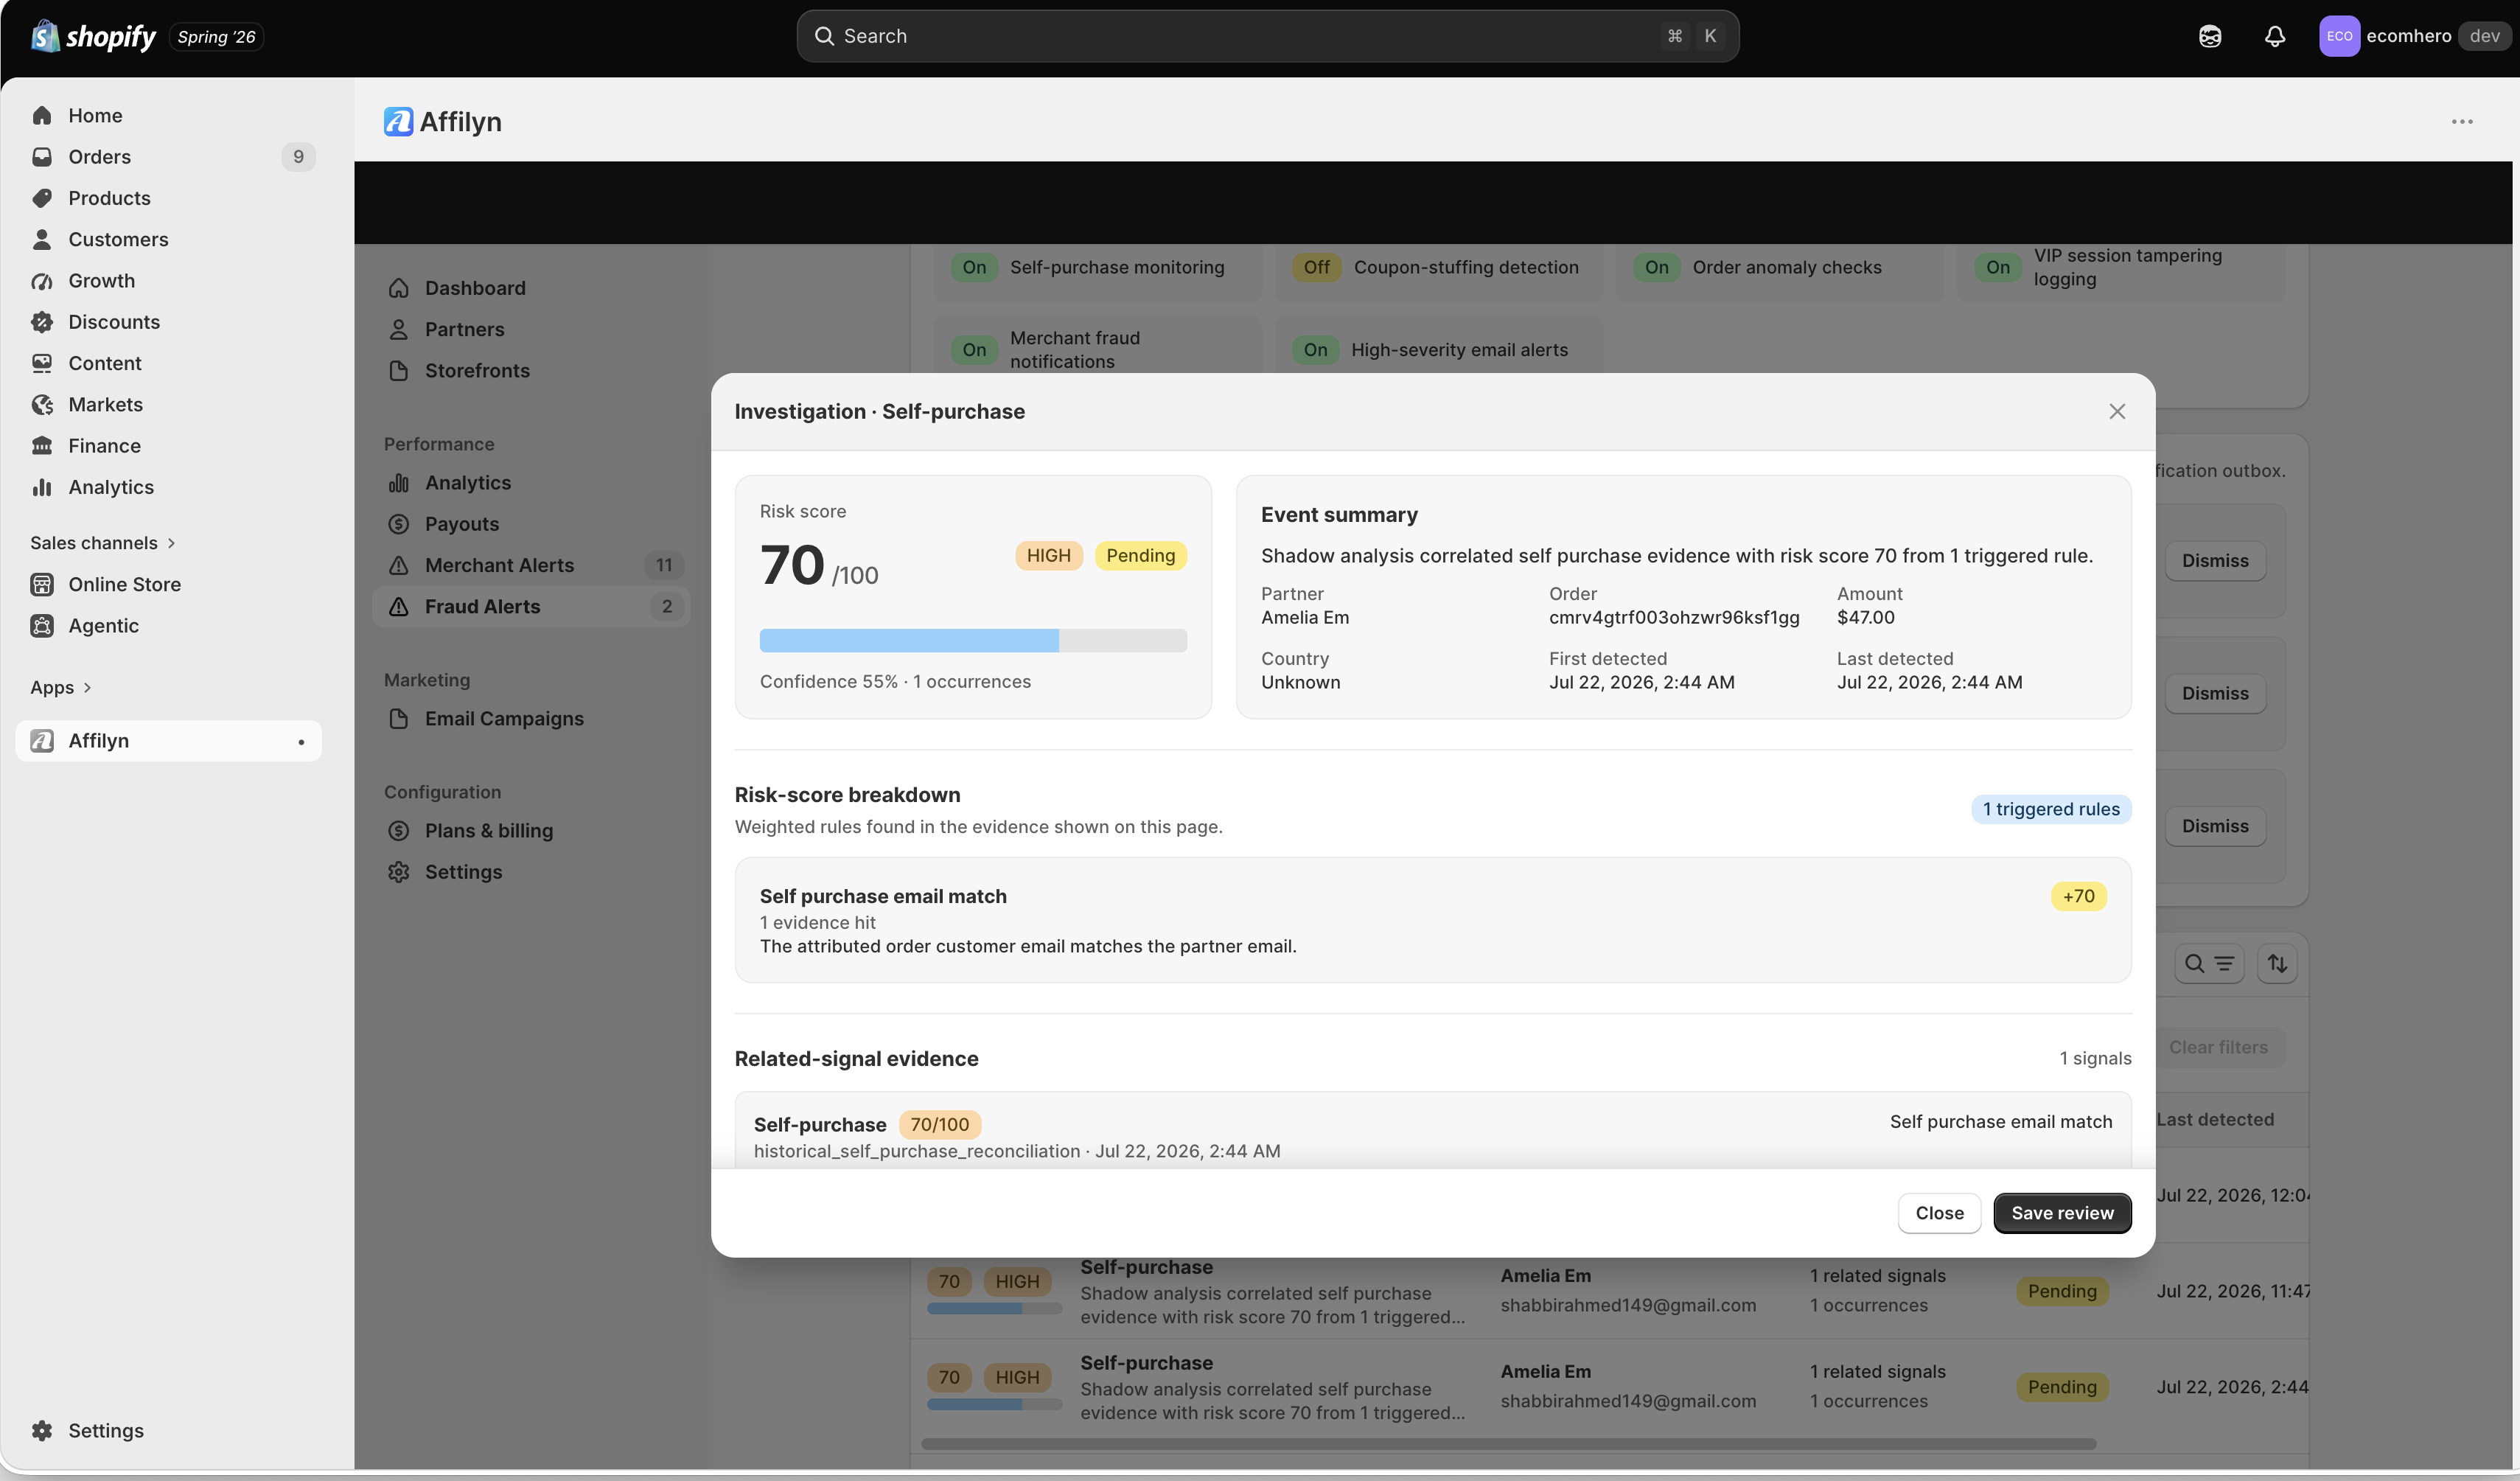Screen dimensions: 2520x1481
Task: Open Merchant Alerts with 11 badge
Action: pyautogui.click(x=531, y=566)
